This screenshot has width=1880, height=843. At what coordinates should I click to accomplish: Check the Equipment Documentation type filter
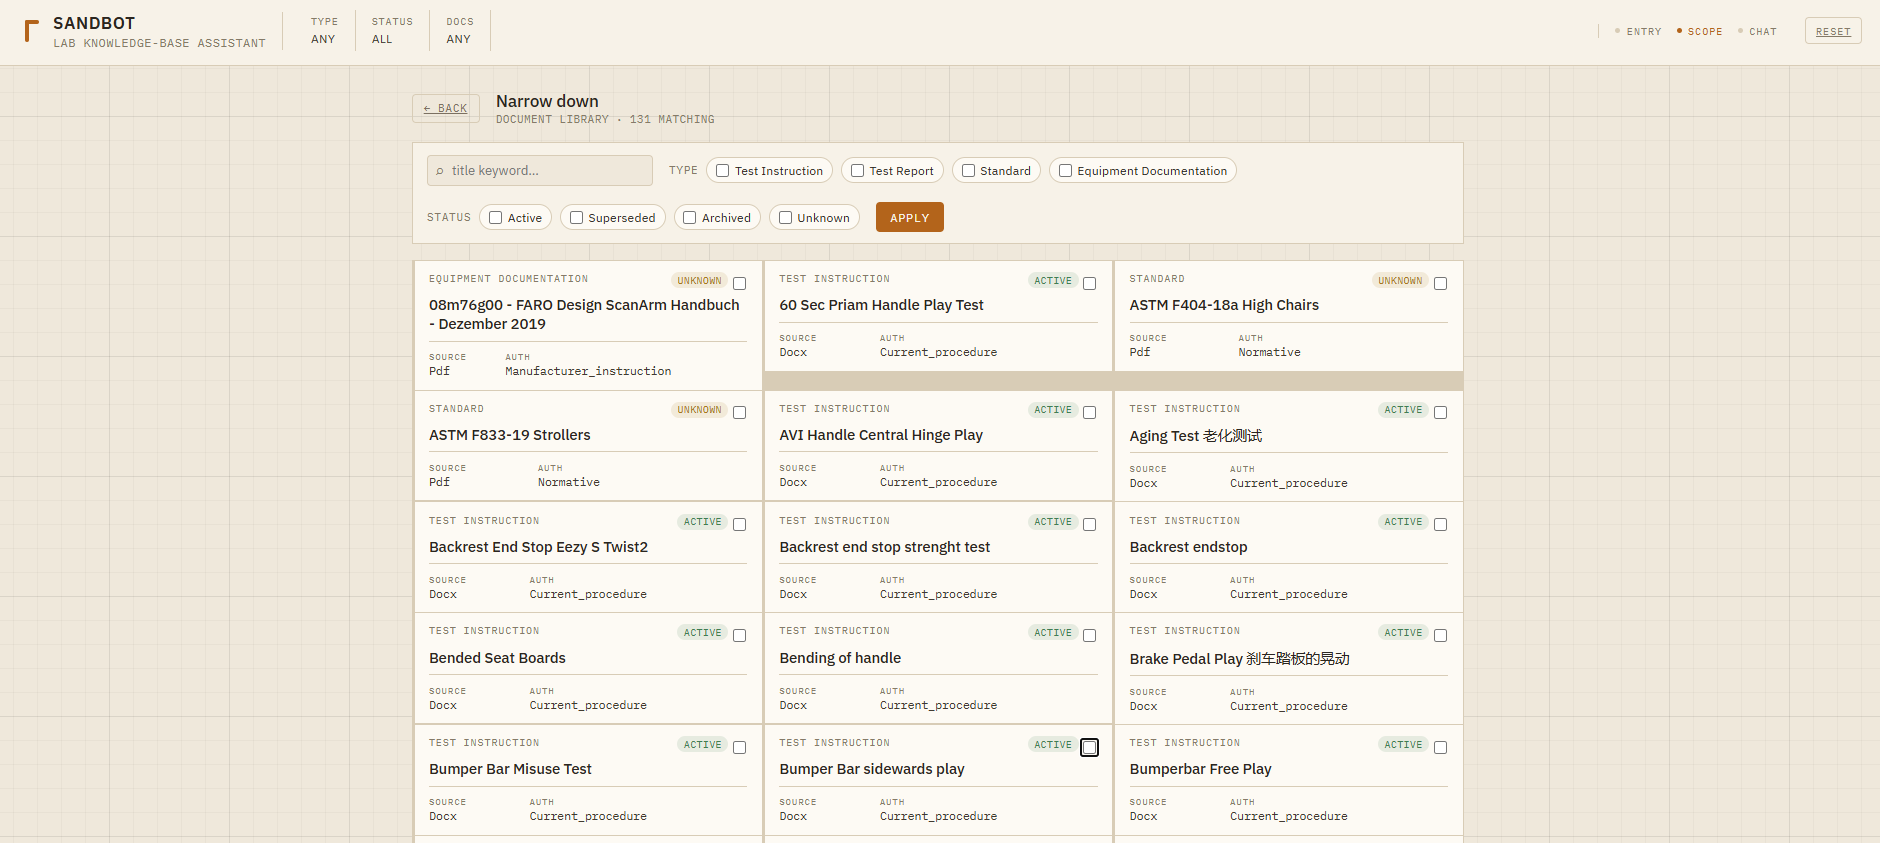pyautogui.click(x=1066, y=171)
